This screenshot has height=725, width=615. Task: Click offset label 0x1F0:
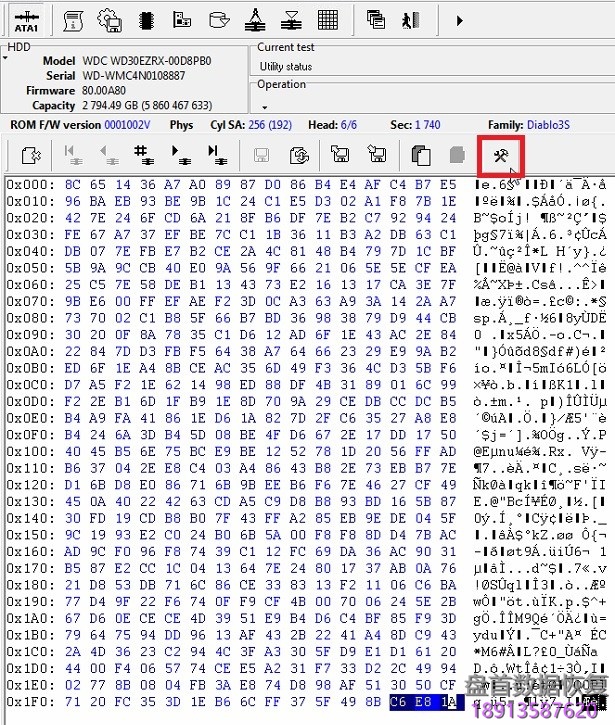(30, 702)
